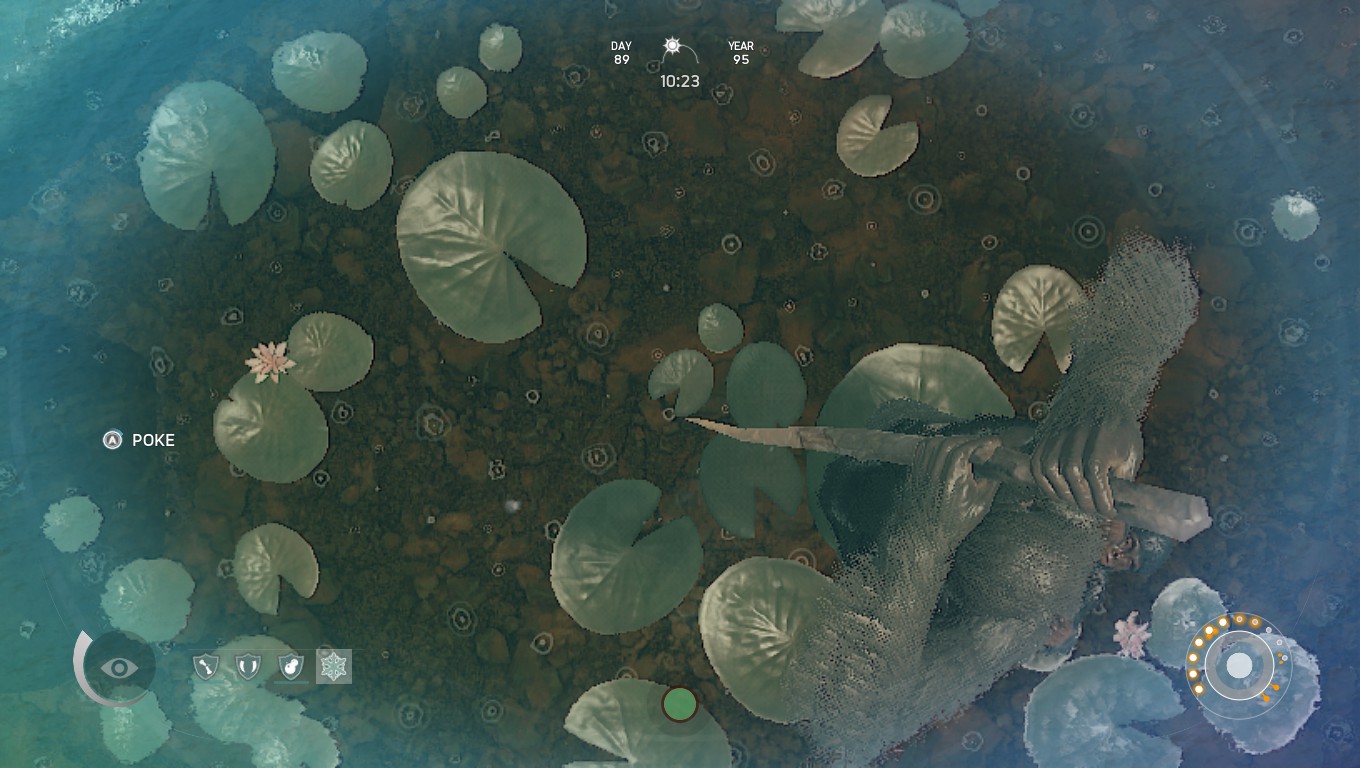
Task: Click the POKE action label
Action: [x=153, y=440]
